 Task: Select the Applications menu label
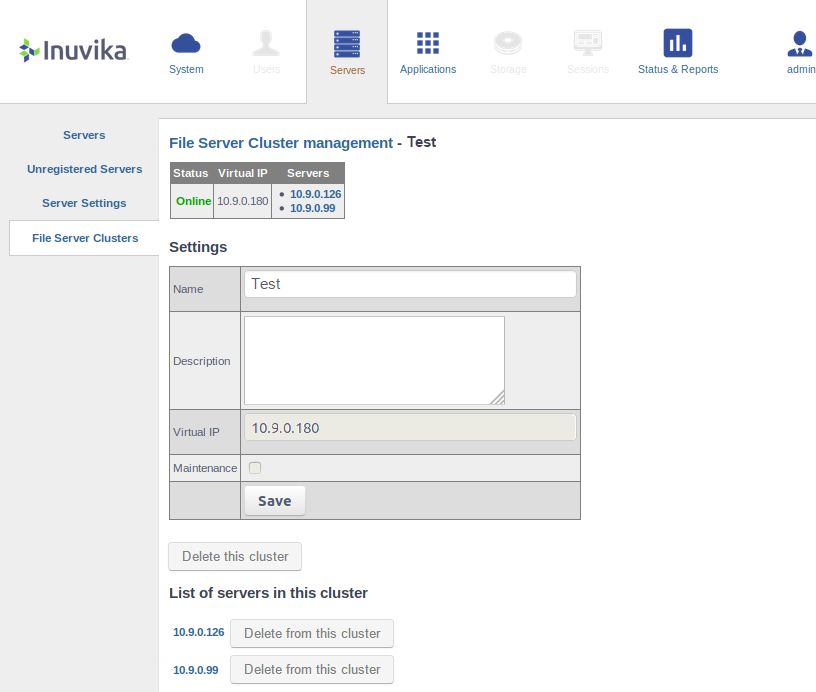click(x=428, y=69)
